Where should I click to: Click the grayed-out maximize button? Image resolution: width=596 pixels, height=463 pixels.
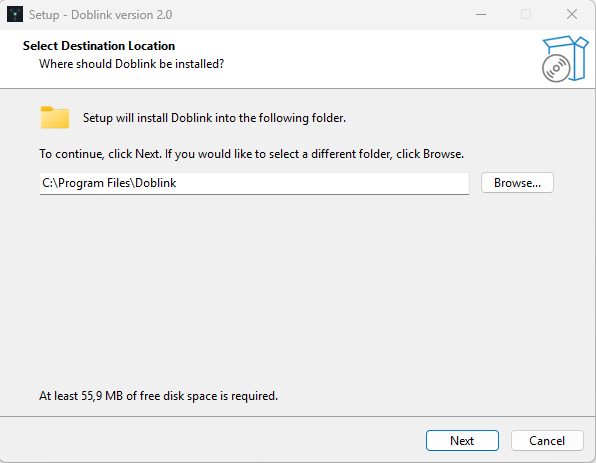(x=526, y=14)
